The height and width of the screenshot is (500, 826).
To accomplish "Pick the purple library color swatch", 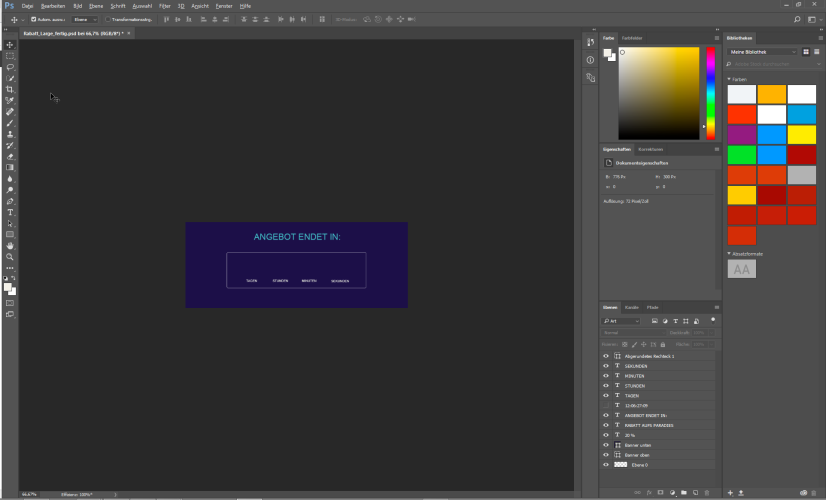I will 742,135.
